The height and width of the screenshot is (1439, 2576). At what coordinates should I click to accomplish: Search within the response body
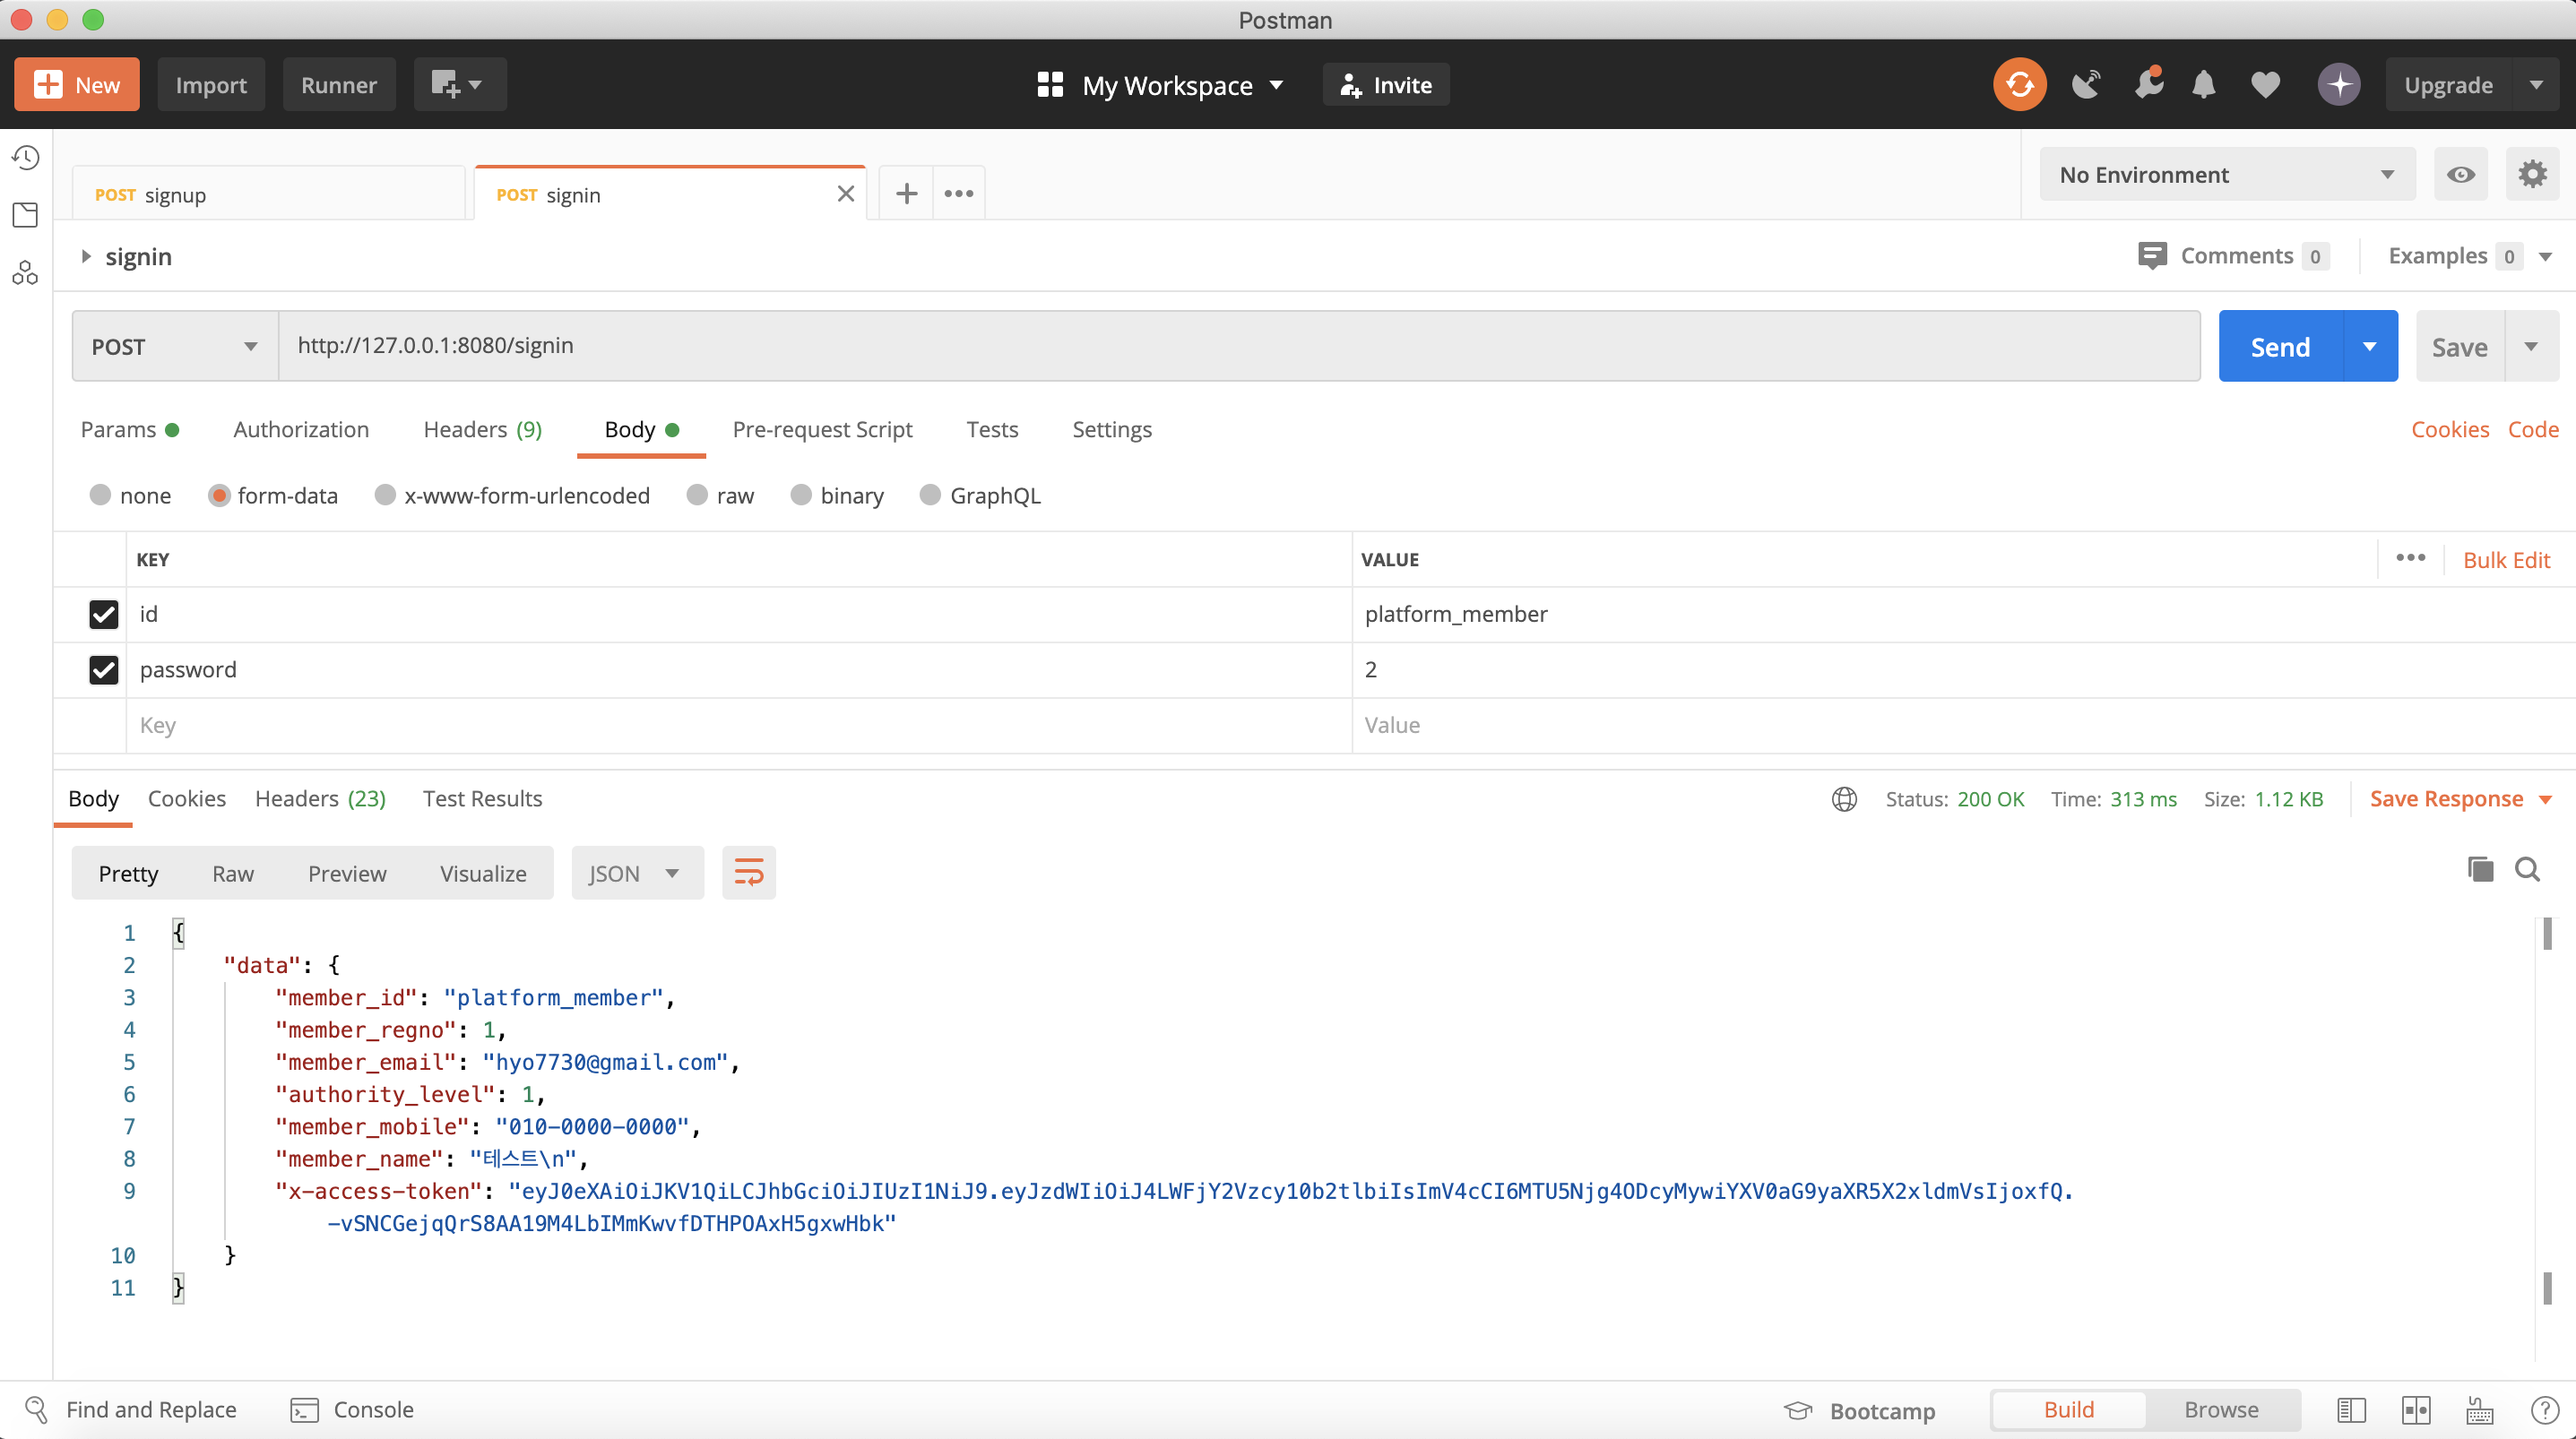[2527, 870]
